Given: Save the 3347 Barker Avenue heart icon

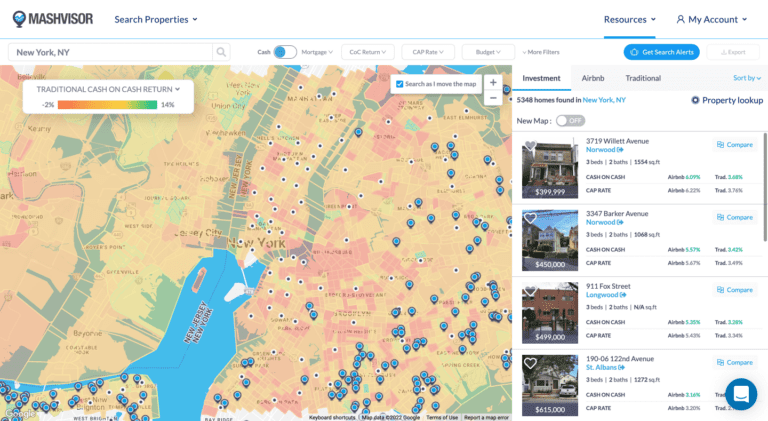Looking at the screenshot, I should (x=530, y=219).
